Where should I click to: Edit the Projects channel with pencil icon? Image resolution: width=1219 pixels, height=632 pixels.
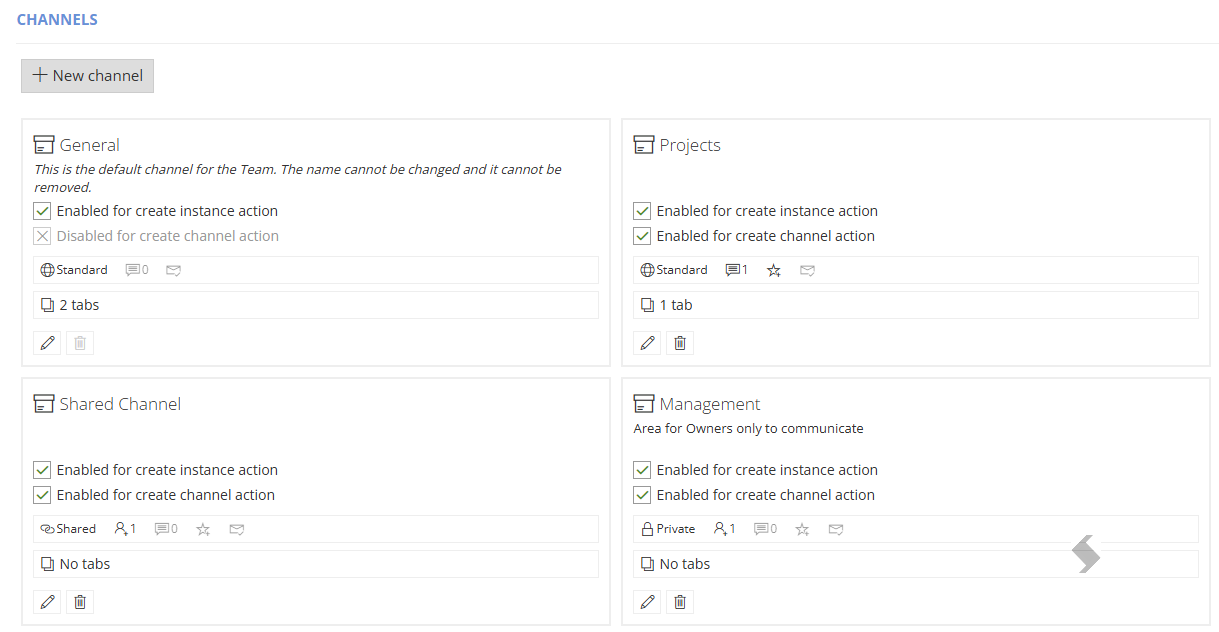(647, 343)
